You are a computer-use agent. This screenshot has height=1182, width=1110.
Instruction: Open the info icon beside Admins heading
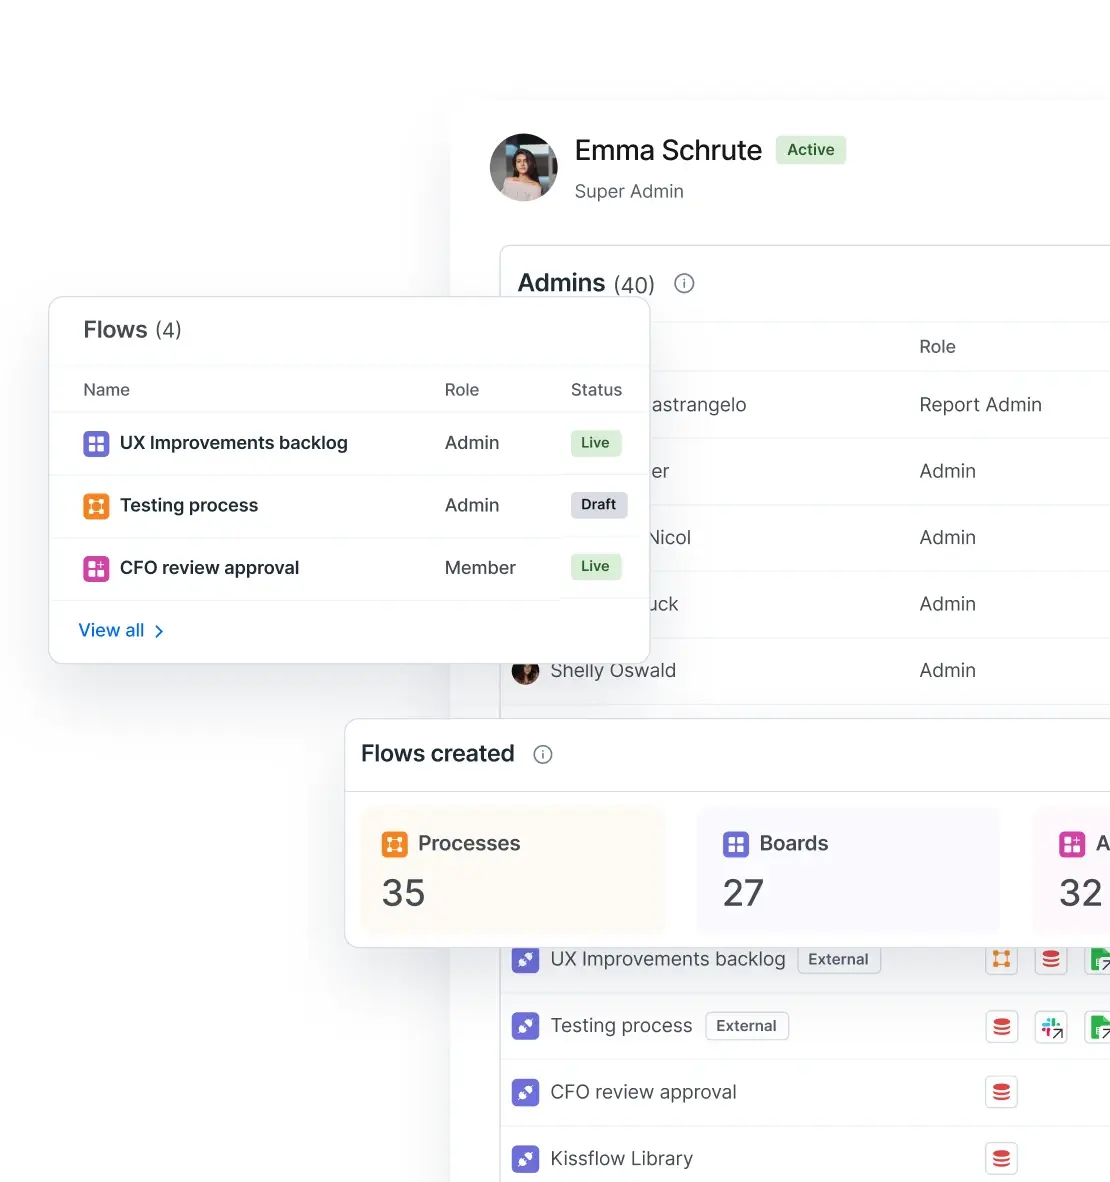[x=683, y=283]
